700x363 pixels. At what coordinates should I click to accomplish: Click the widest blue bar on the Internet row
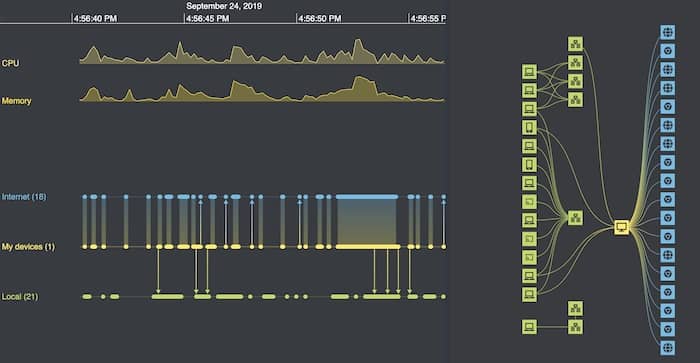pyautogui.click(x=367, y=196)
